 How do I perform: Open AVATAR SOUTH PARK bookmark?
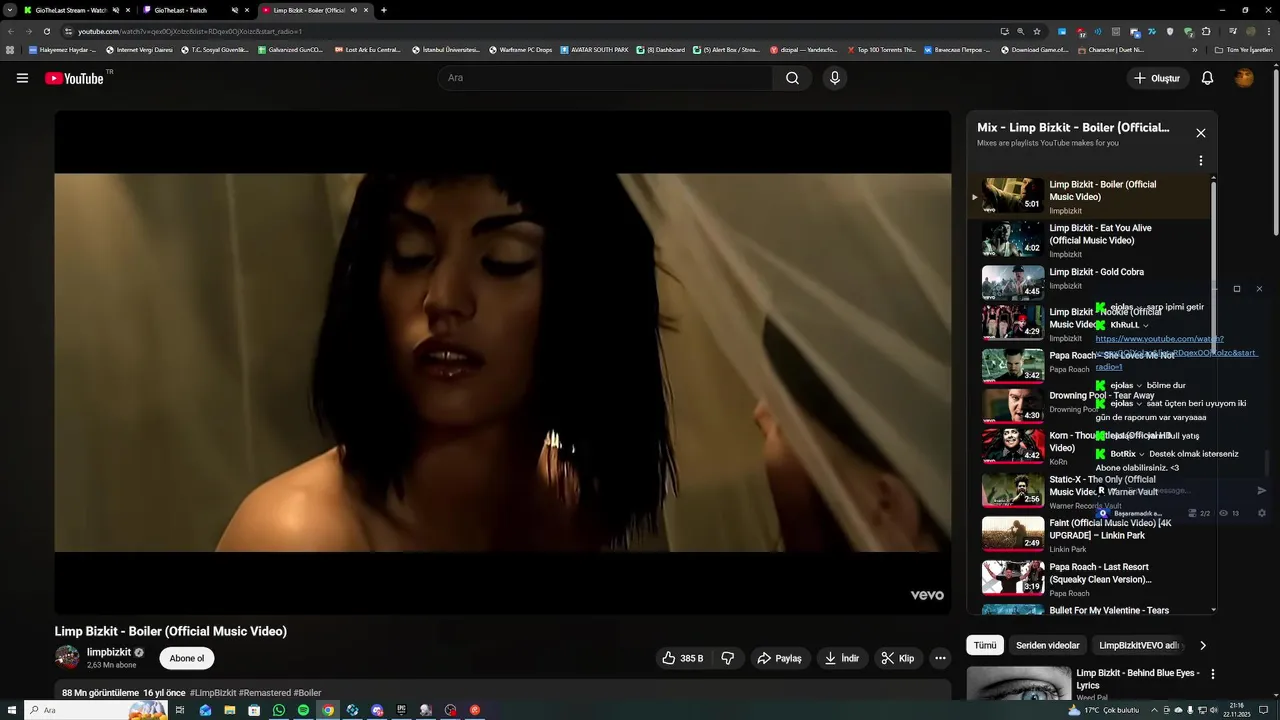point(594,49)
